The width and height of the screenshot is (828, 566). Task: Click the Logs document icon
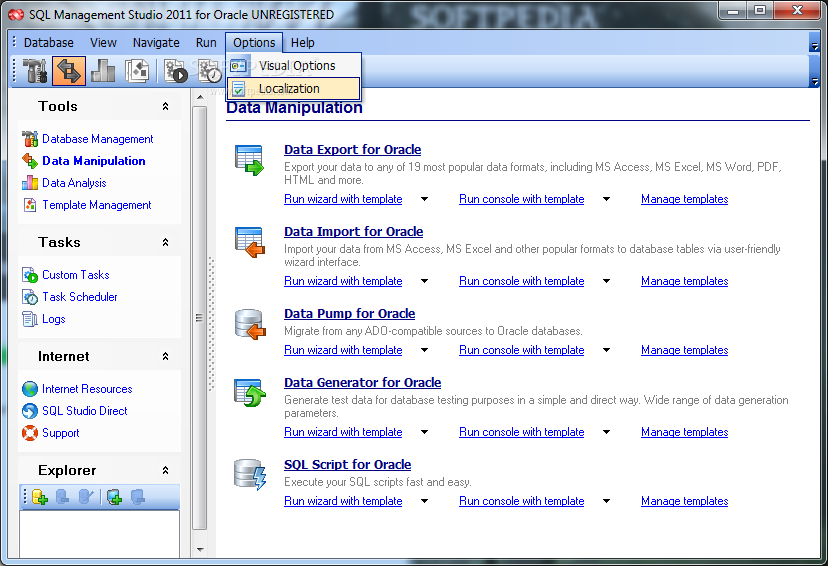point(30,319)
